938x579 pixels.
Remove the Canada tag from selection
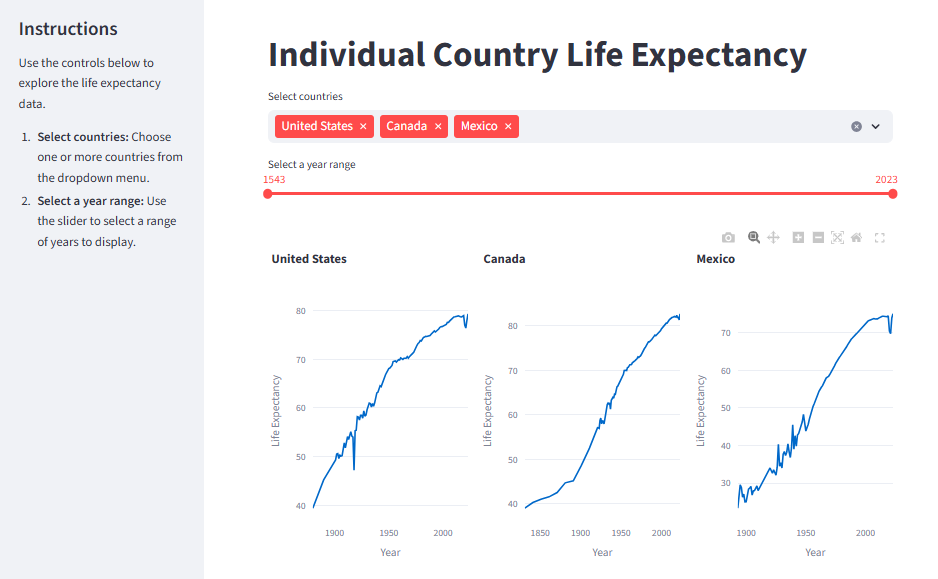438,126
